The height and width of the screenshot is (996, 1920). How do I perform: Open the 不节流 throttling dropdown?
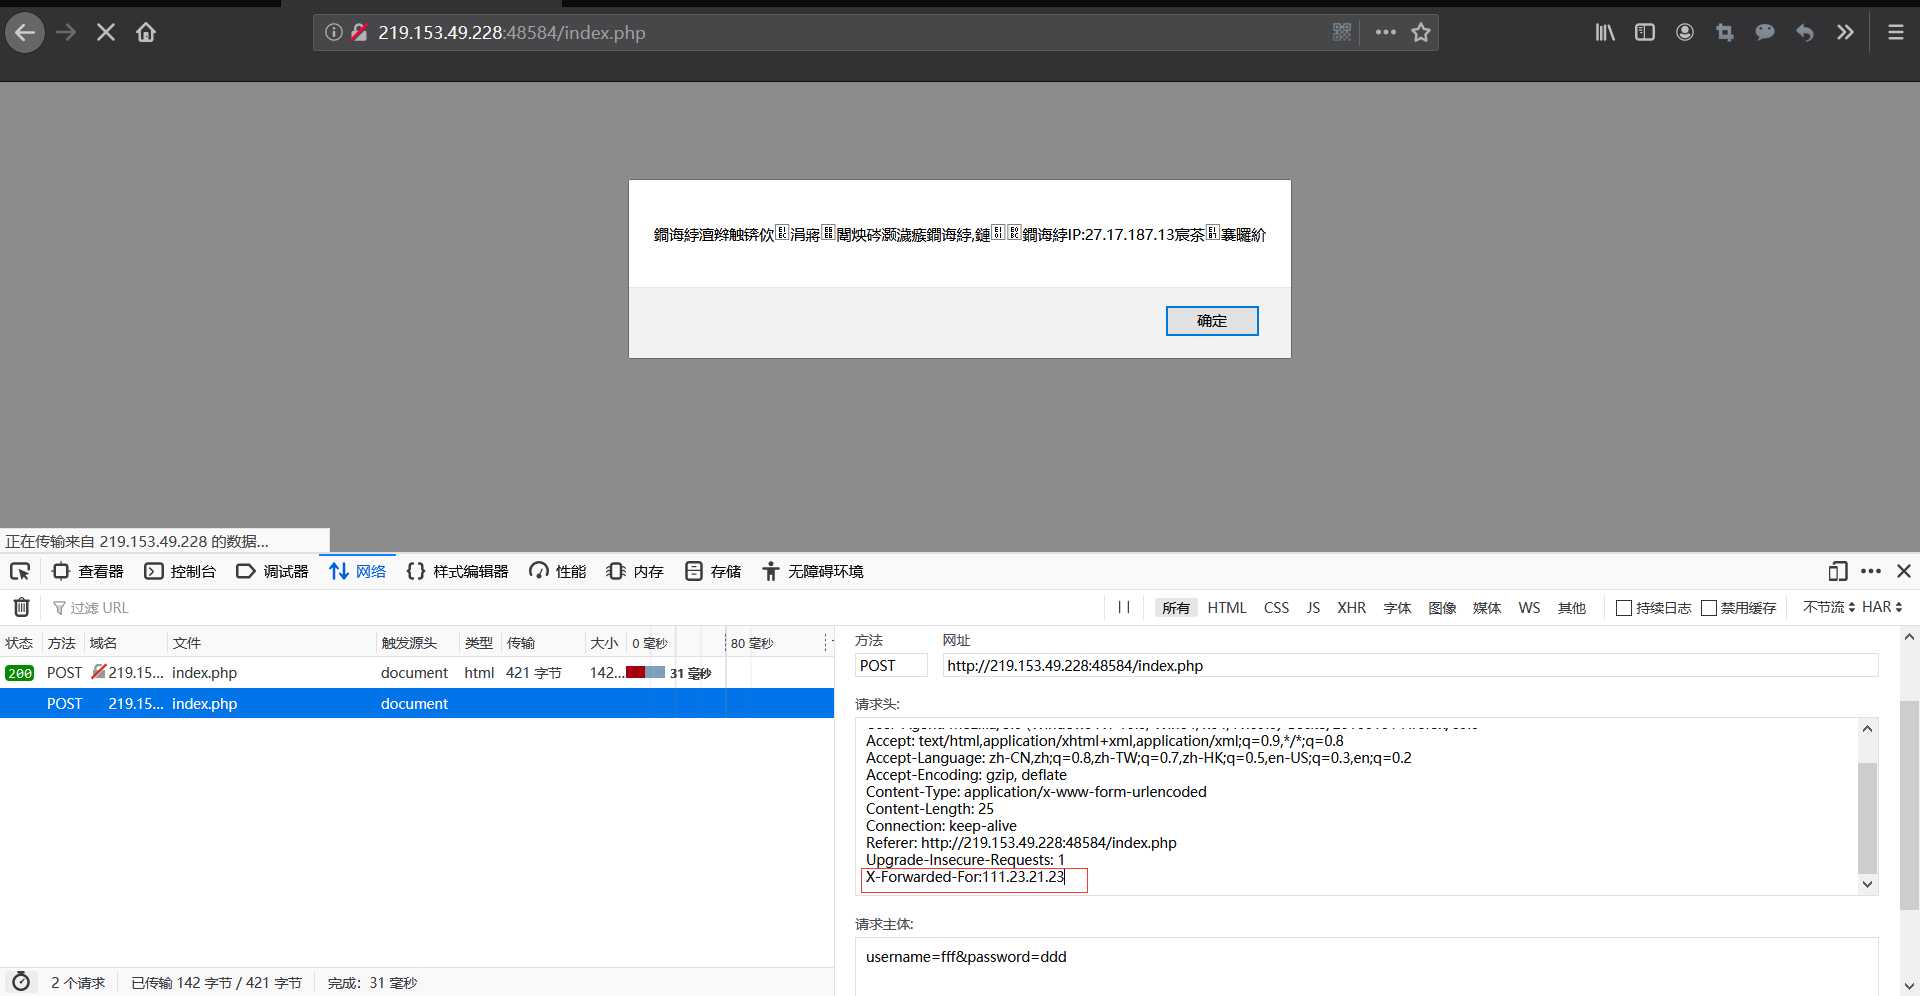pos(1829,607)
